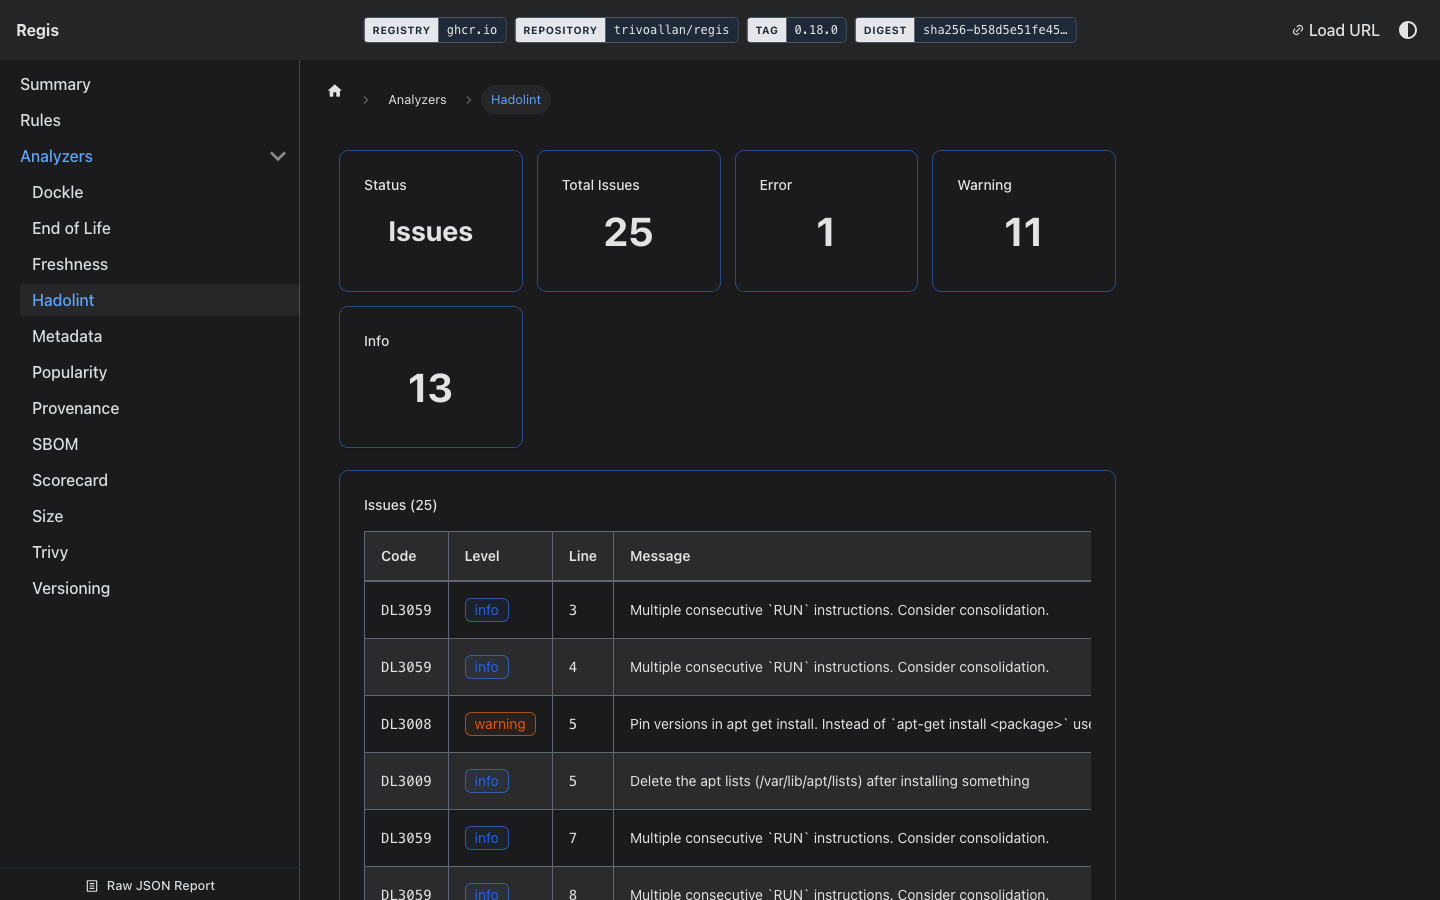Viewport: 1440px width, 900px height.
Task: Open the Rules page
Action: coord(41,120)
